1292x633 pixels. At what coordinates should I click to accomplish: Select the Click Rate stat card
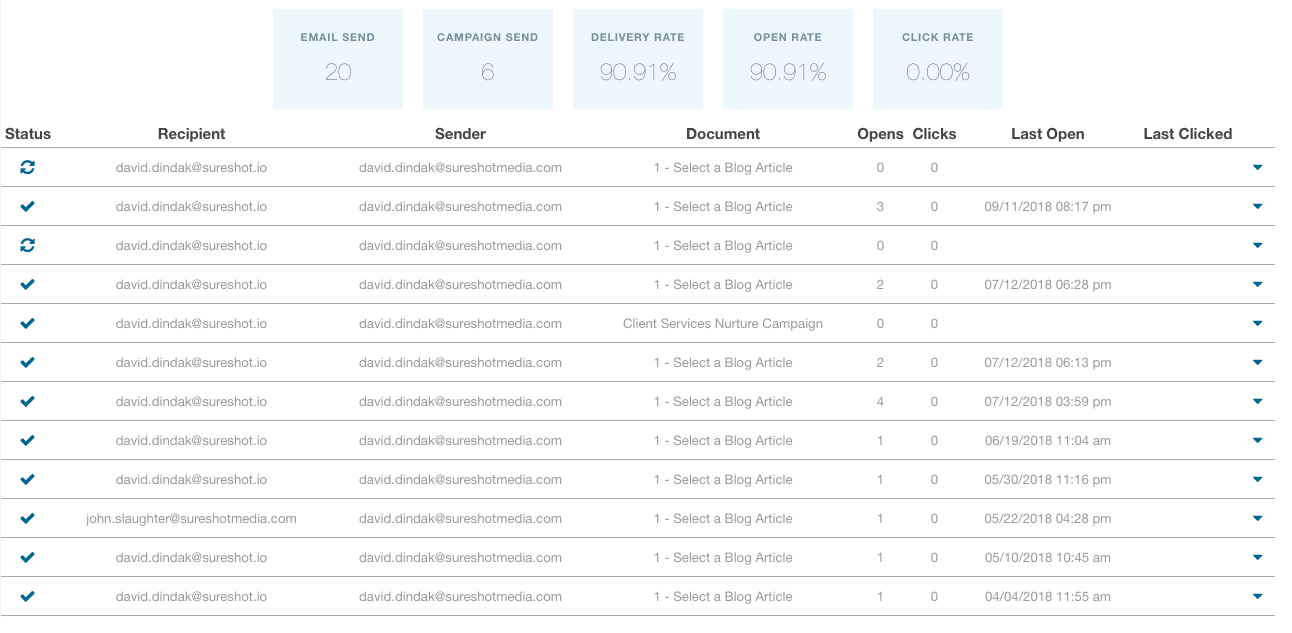(938, 59)
